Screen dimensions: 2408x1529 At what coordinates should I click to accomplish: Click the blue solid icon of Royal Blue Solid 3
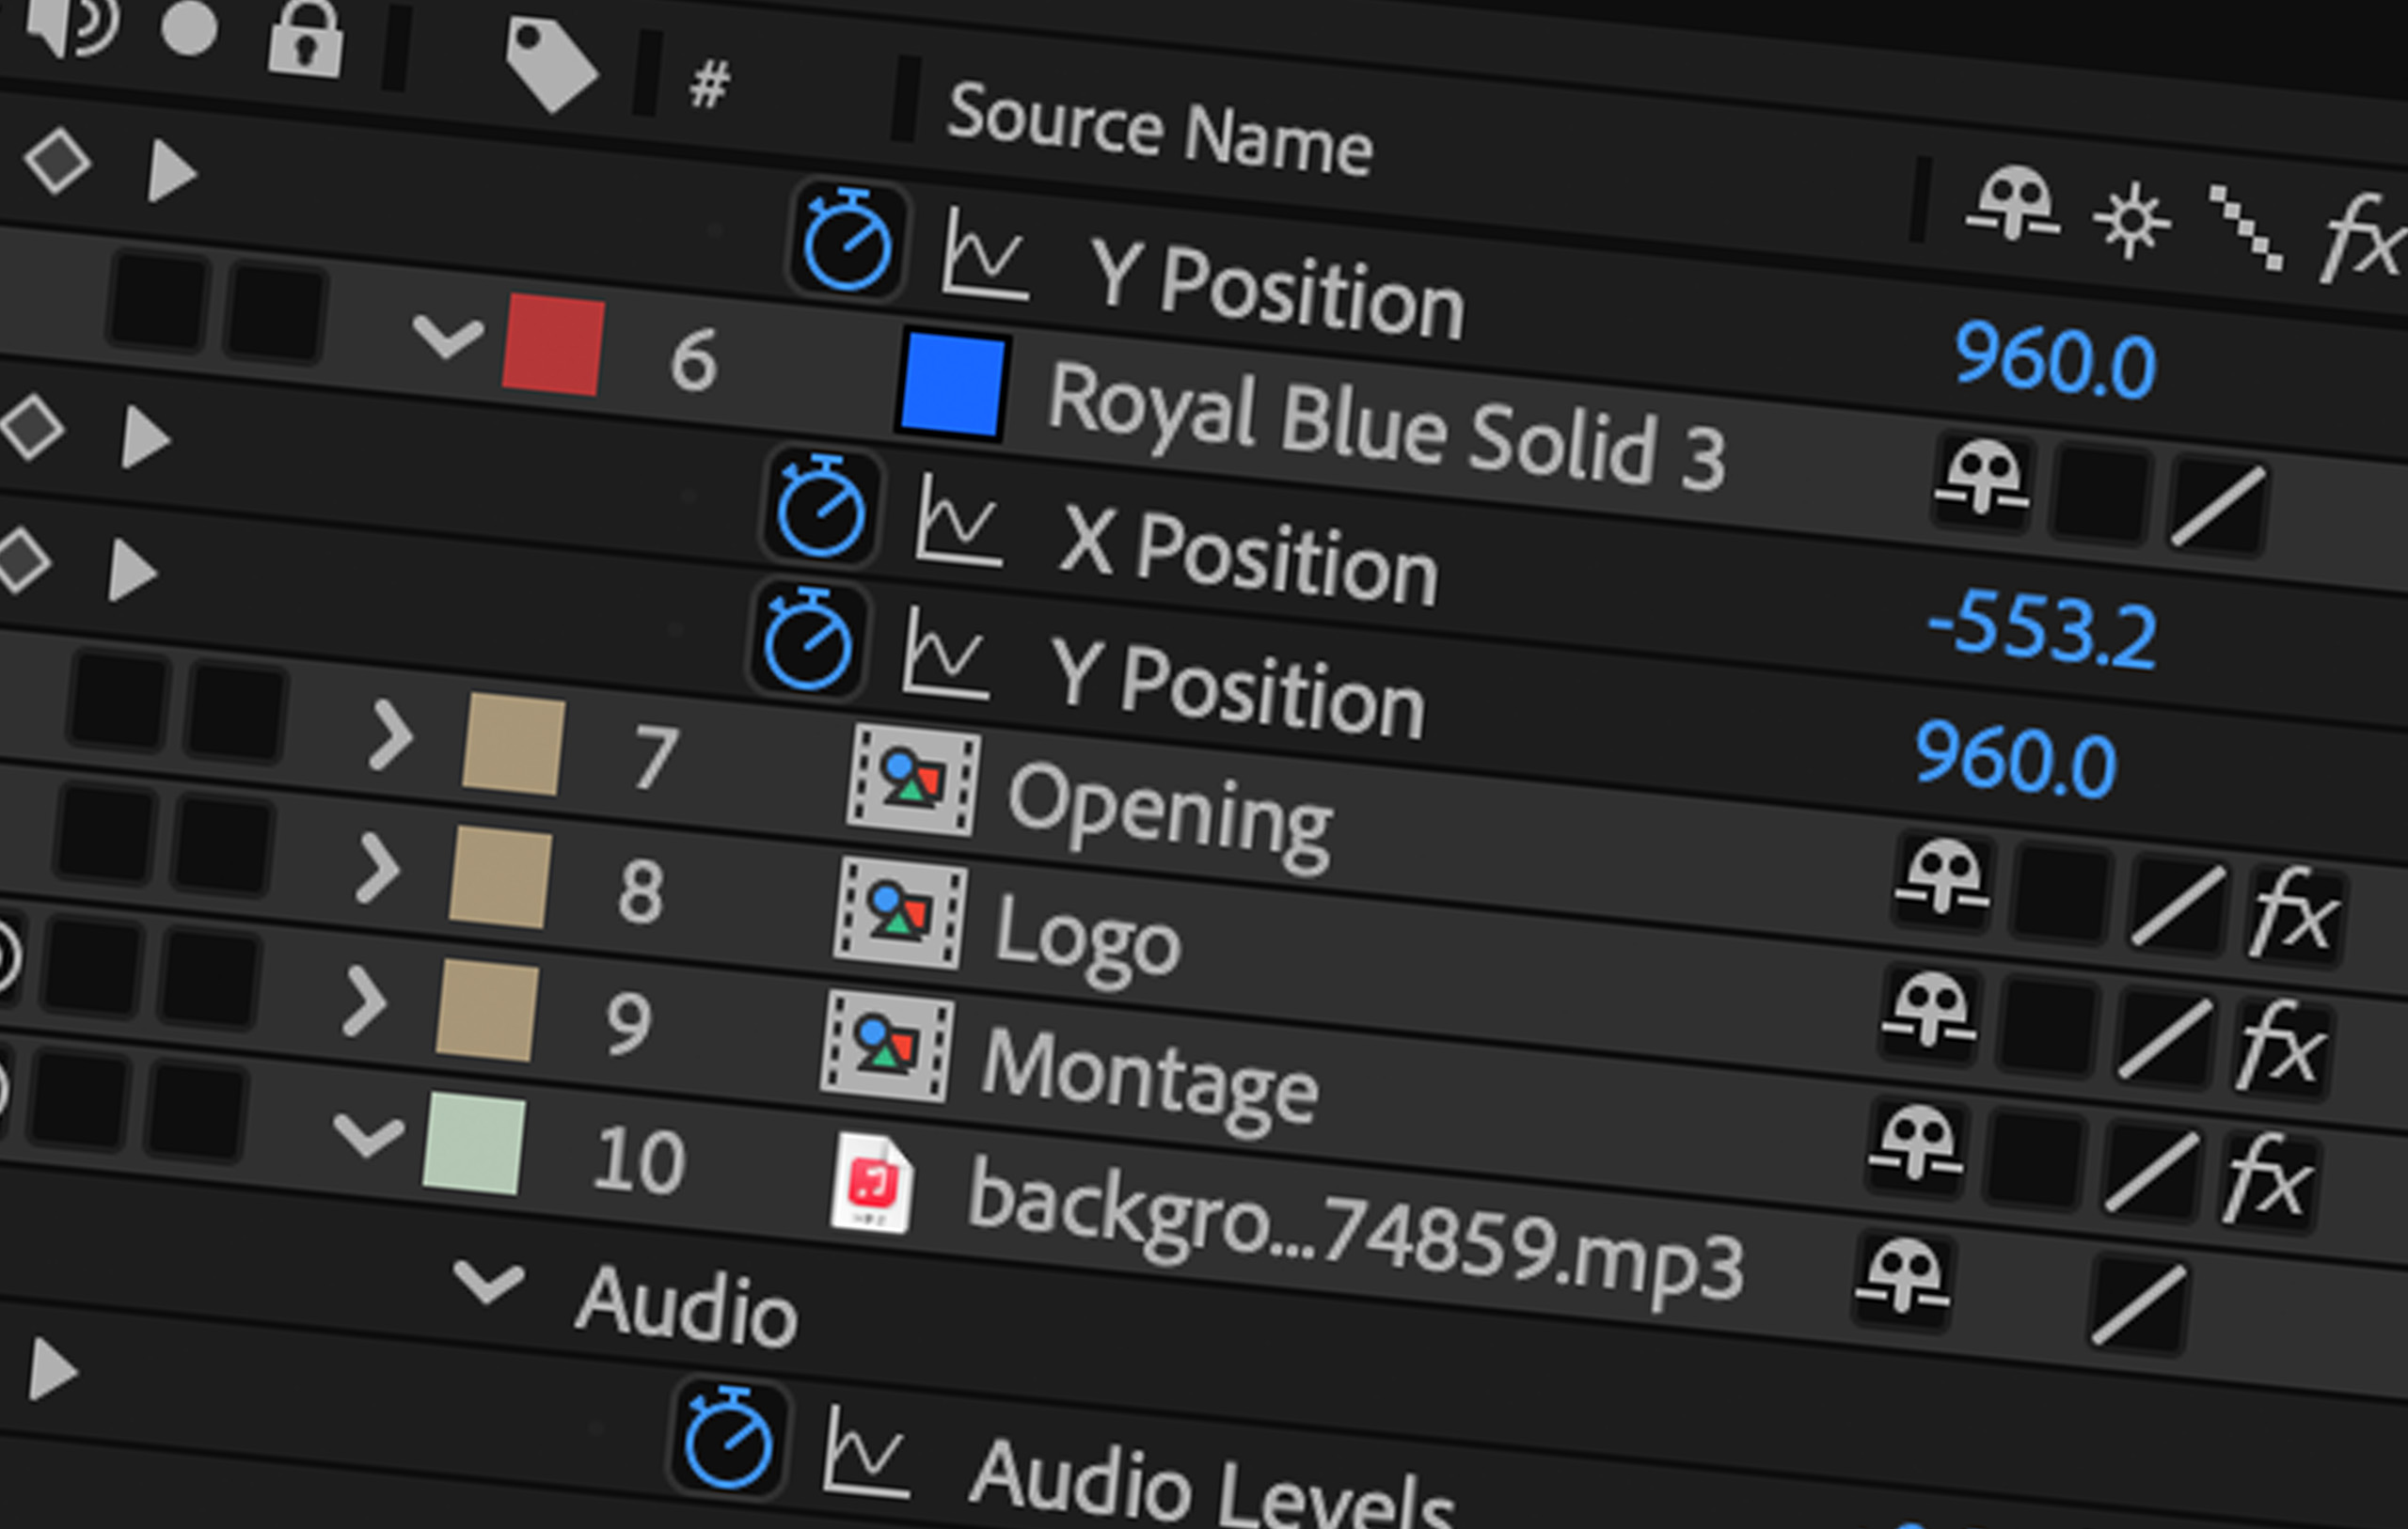click(x=952, y=385)
